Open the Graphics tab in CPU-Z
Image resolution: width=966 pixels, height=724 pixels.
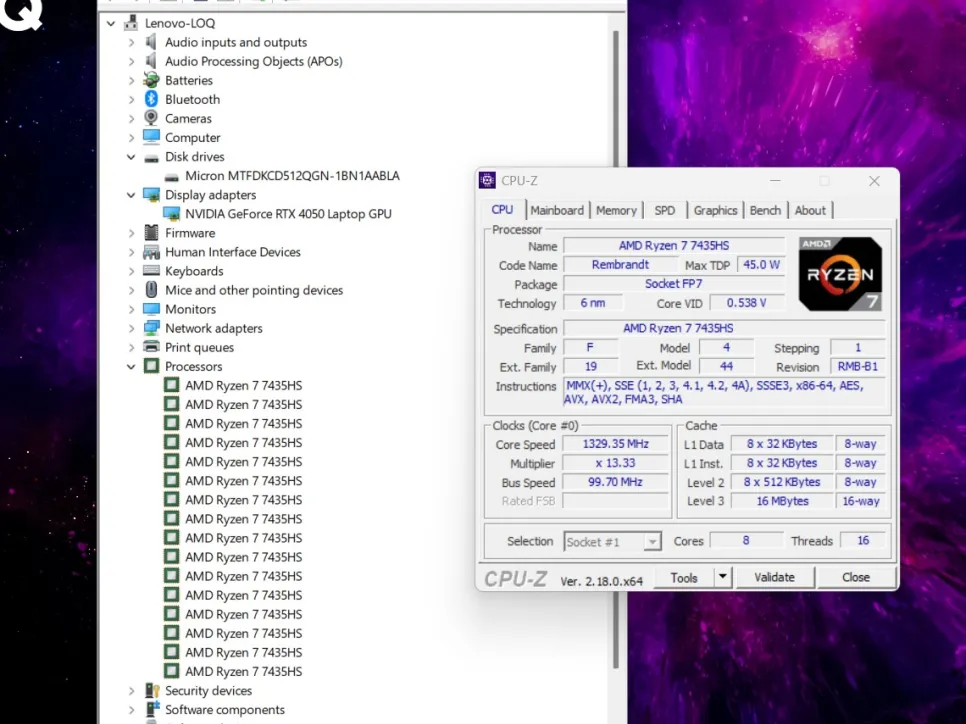click(715, 211)
